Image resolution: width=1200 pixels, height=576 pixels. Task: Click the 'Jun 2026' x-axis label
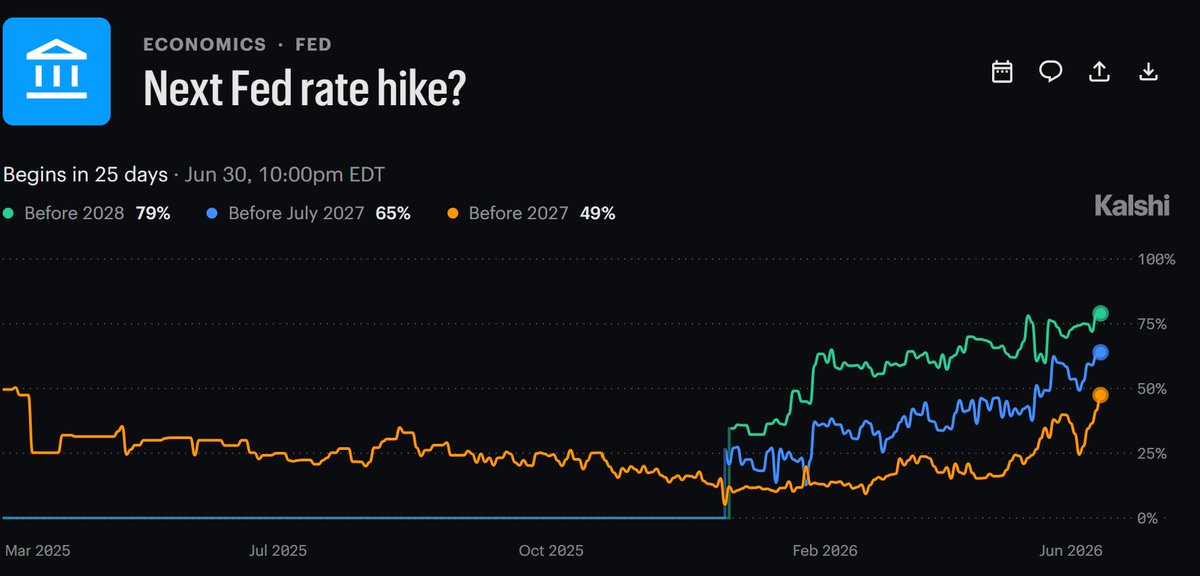coord(1072,550)
